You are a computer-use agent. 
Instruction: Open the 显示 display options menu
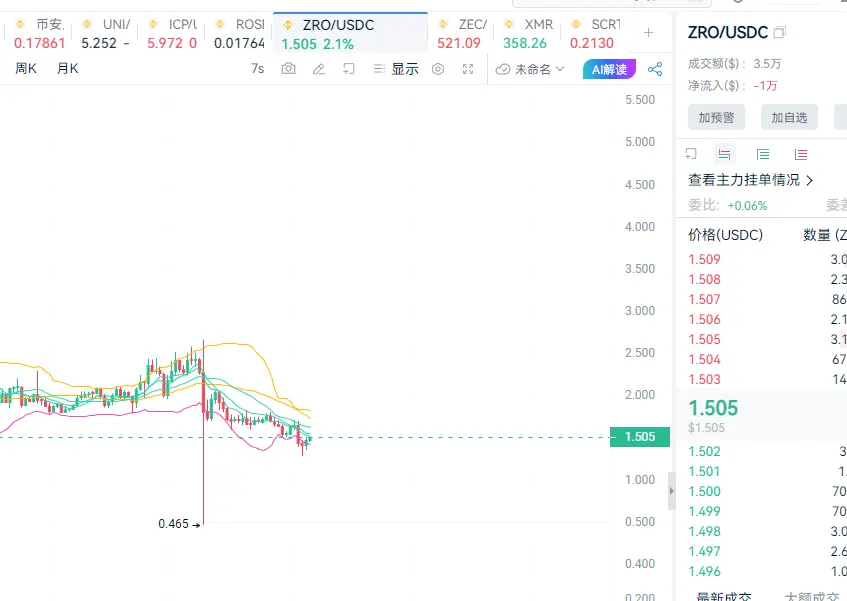tap(396, 69)
